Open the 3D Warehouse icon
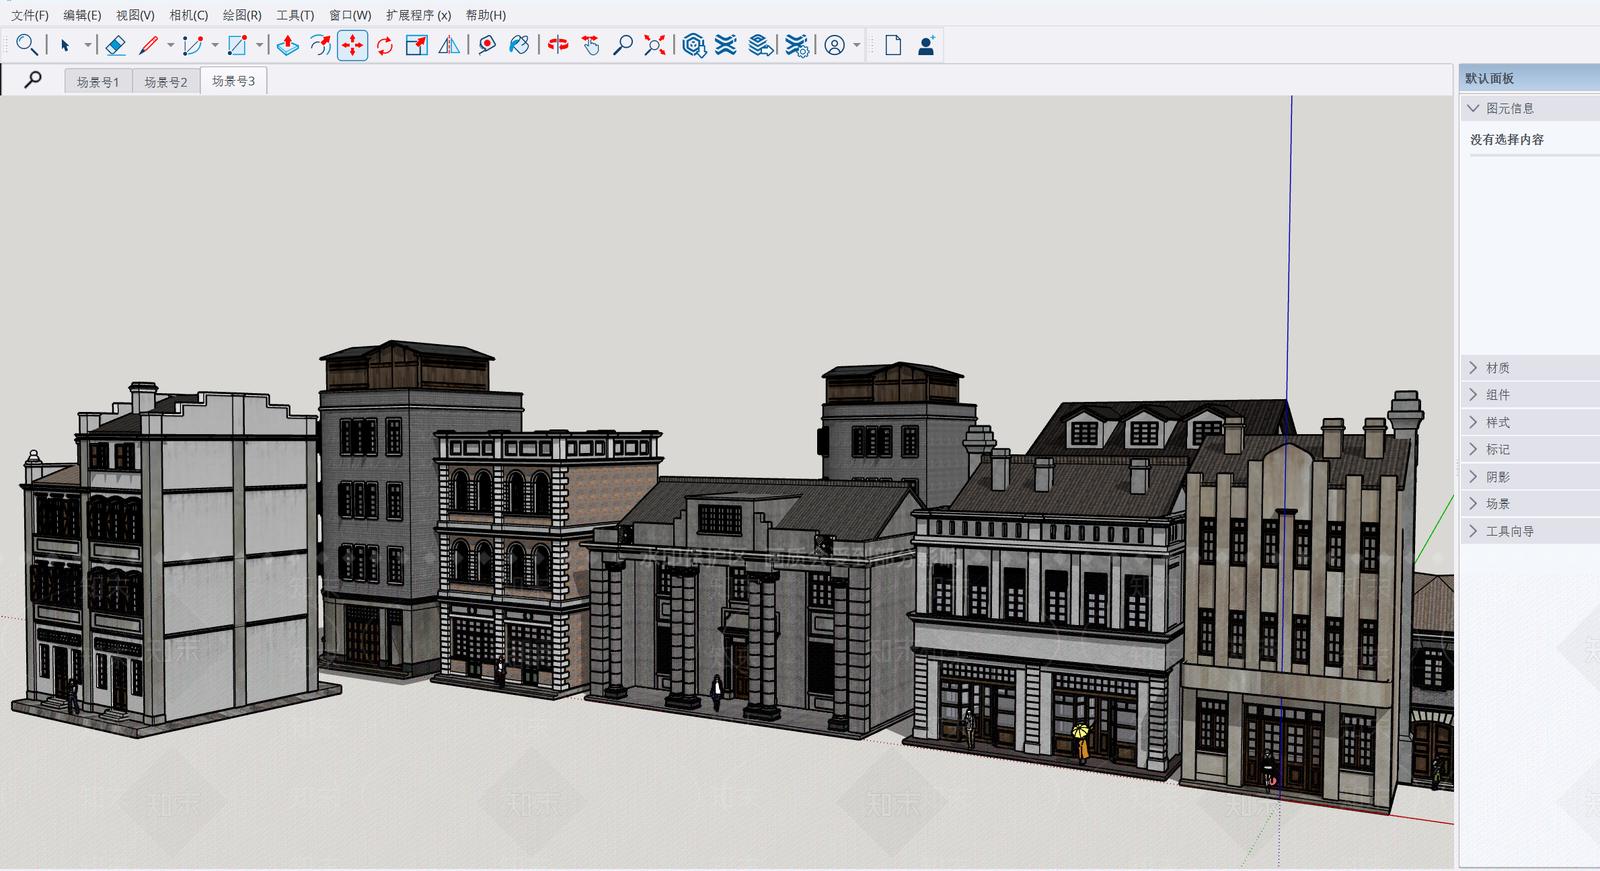 coord(694,45)
